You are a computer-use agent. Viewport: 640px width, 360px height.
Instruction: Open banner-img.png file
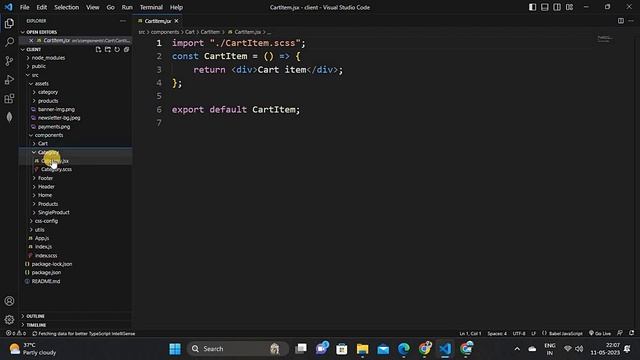click(56, 109)
